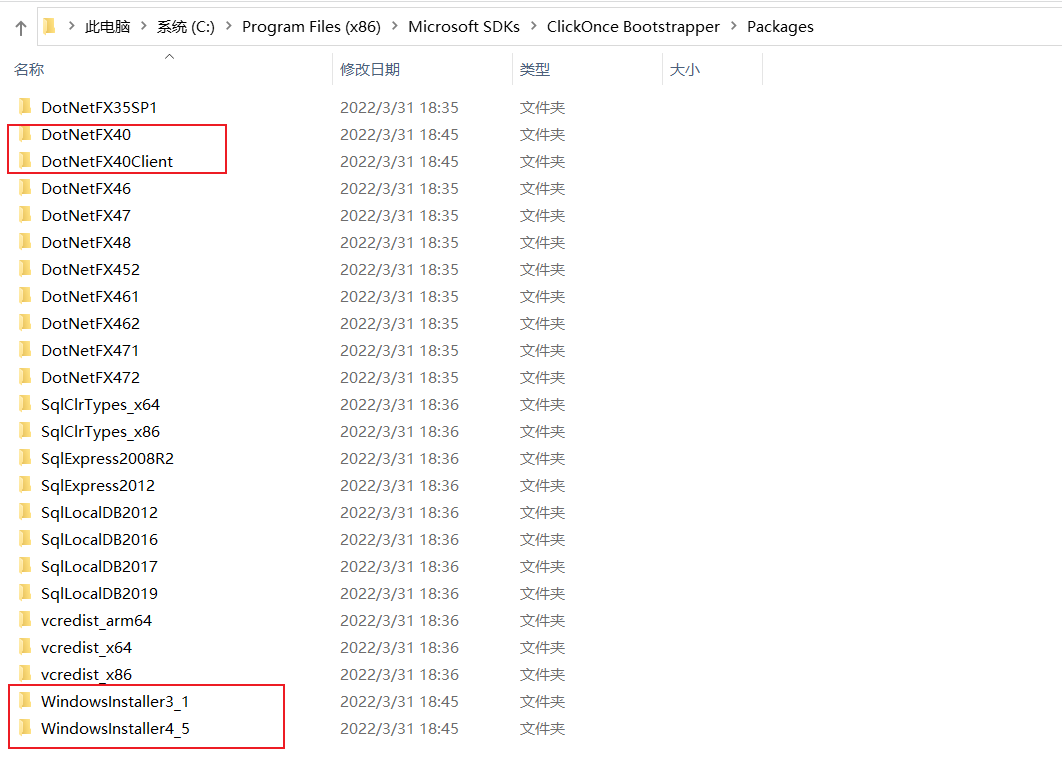1062x766 pixels.
Task: Select the DotNetFX40 folder icon
Action: (25, 133)
